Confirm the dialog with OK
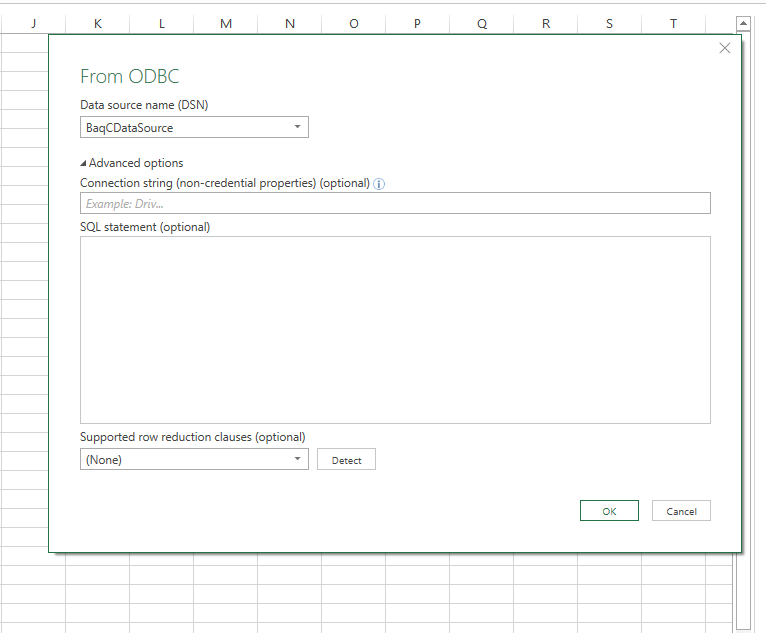This screenshot has height=633, width=766. [609, 510]
